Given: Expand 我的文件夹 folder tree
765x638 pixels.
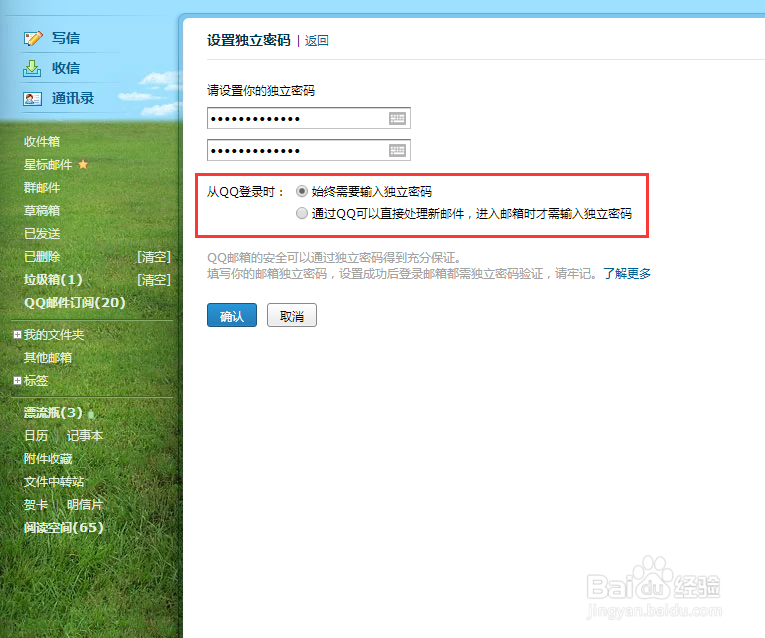Looking at the screenshot, I should click(17, 335).
